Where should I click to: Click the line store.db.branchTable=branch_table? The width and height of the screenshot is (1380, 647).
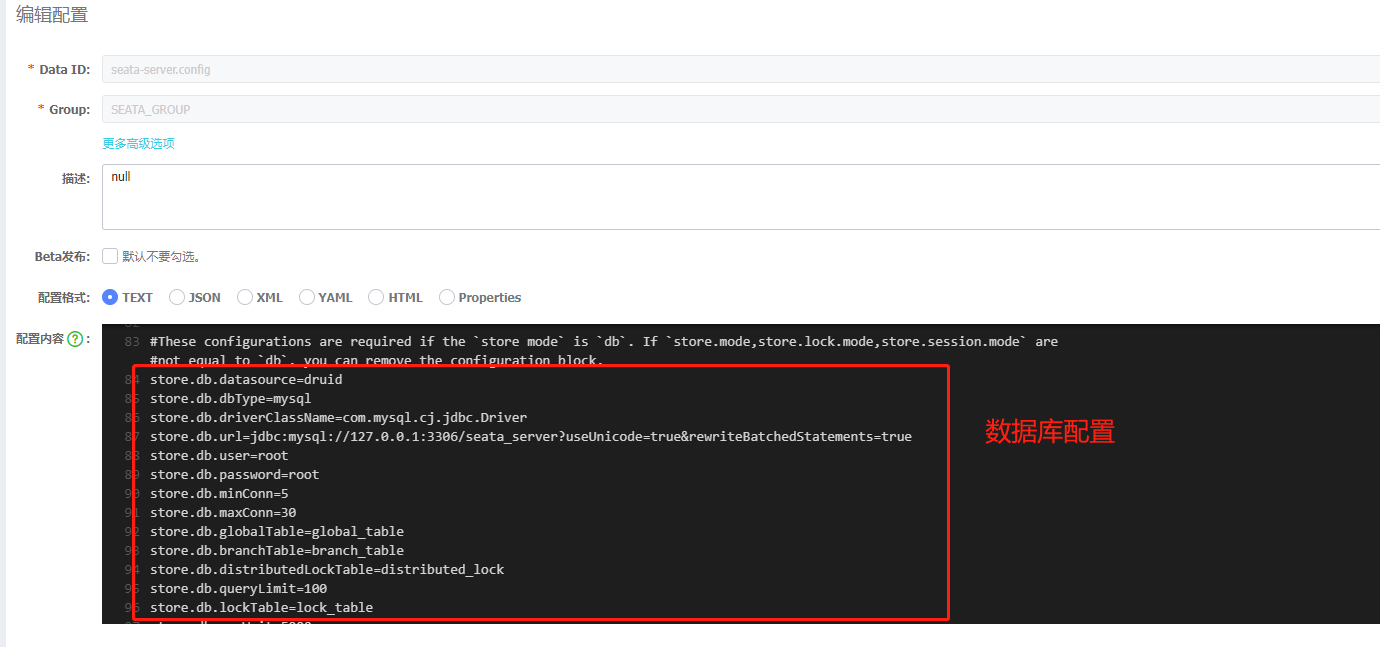click(x=277, y=550)
